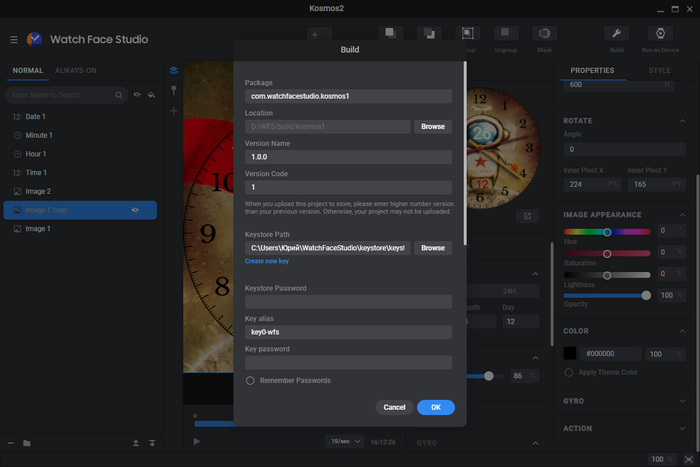This screenshot has width=700, height=467.
Task: Click the Hue slider handle
Action: (608, 231)
